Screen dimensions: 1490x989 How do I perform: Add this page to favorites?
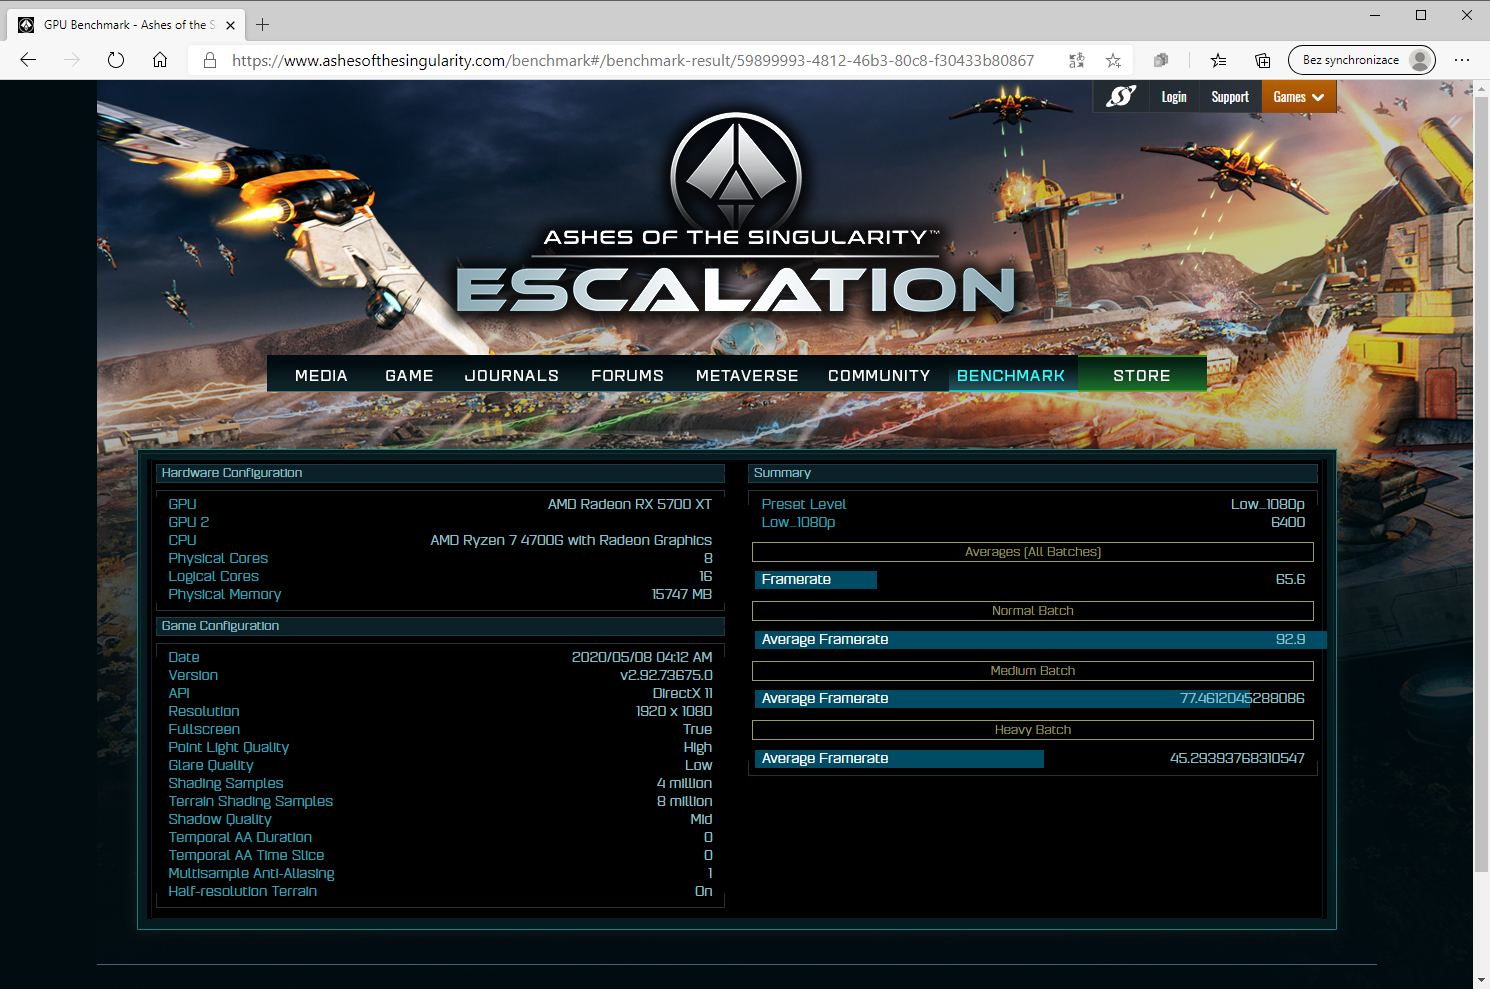point(1113,60)
